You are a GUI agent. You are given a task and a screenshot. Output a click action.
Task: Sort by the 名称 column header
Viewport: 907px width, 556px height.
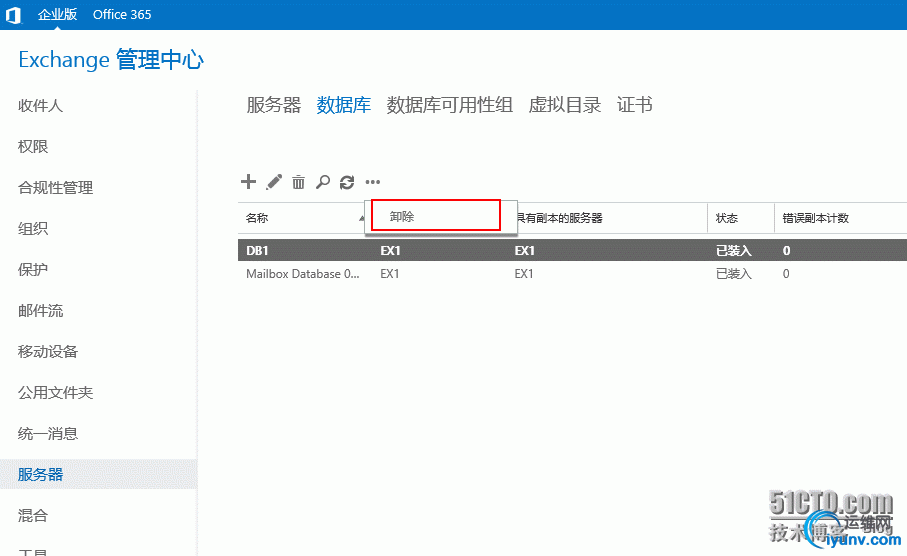point(257,218)
